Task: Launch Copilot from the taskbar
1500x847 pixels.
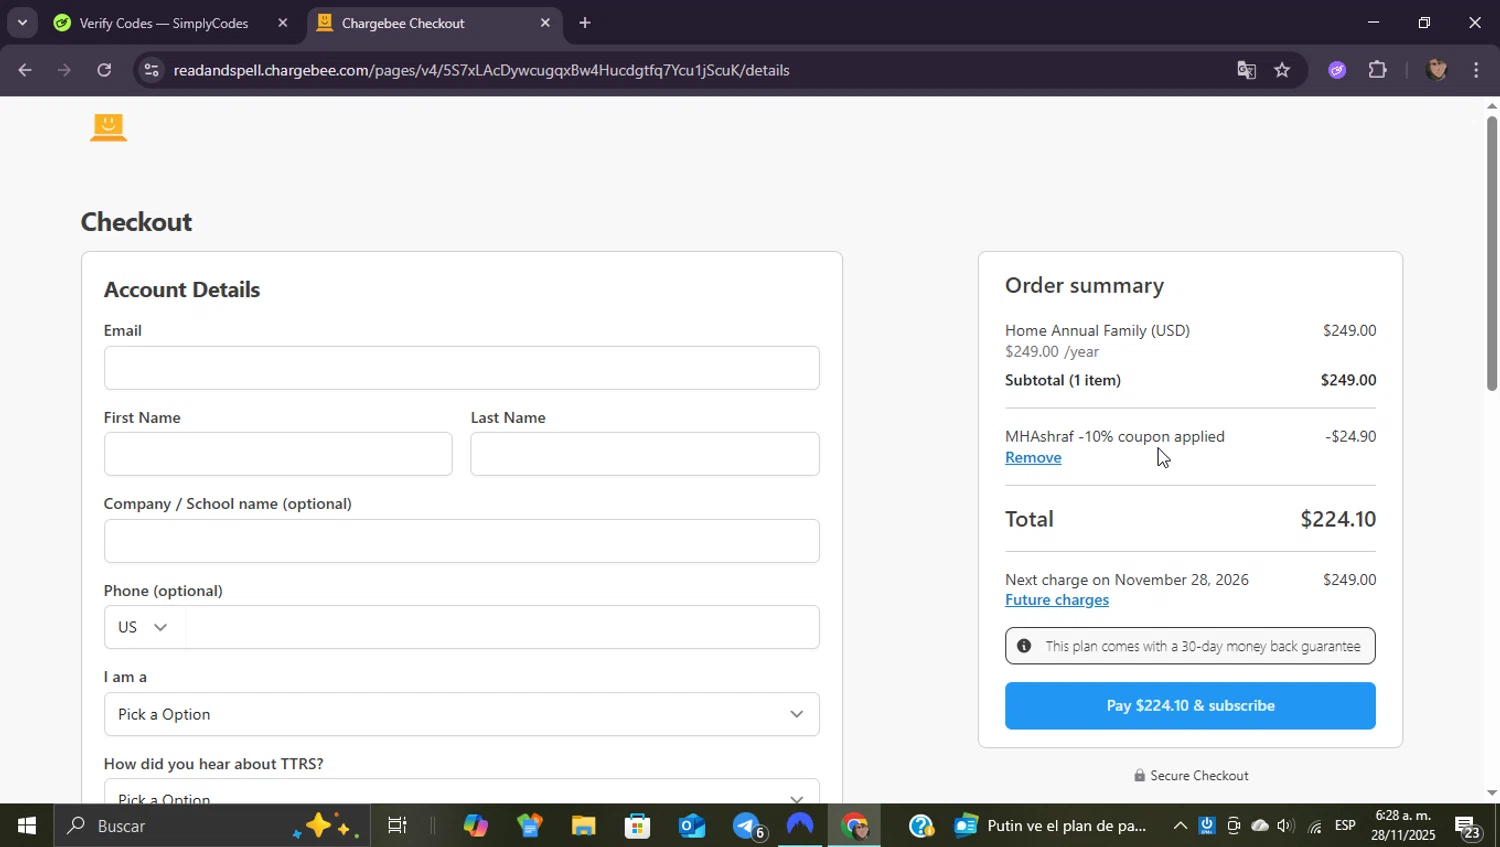Action: [x=475, y=826]
